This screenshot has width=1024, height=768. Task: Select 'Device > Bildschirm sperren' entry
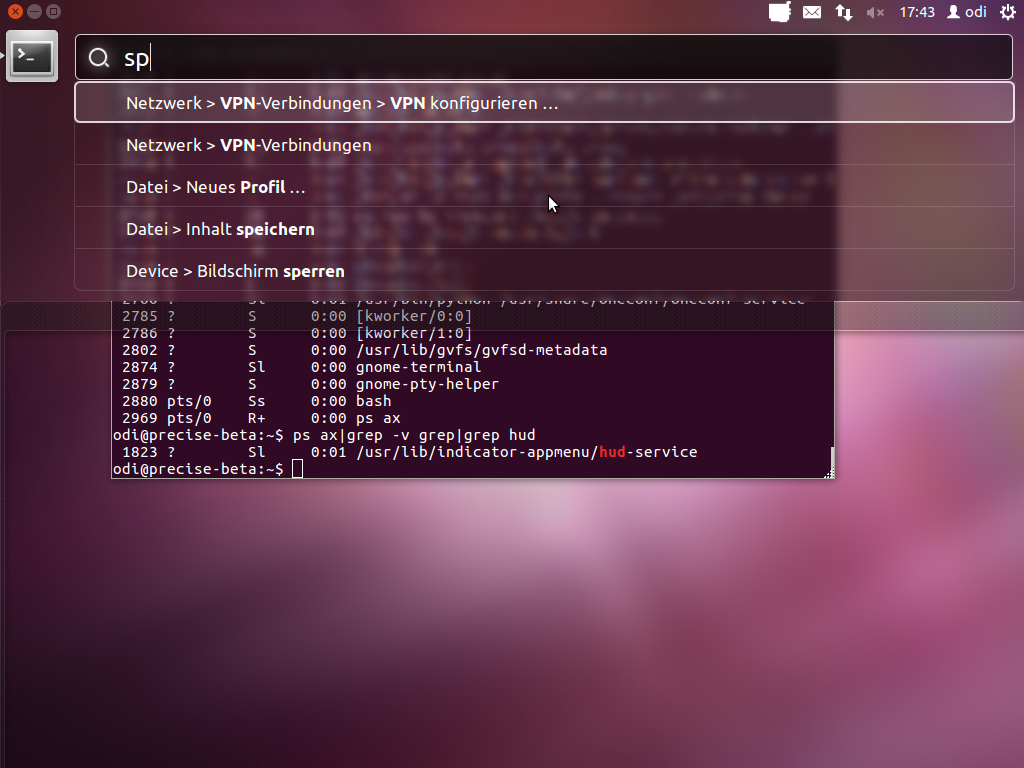coord(544,270)
